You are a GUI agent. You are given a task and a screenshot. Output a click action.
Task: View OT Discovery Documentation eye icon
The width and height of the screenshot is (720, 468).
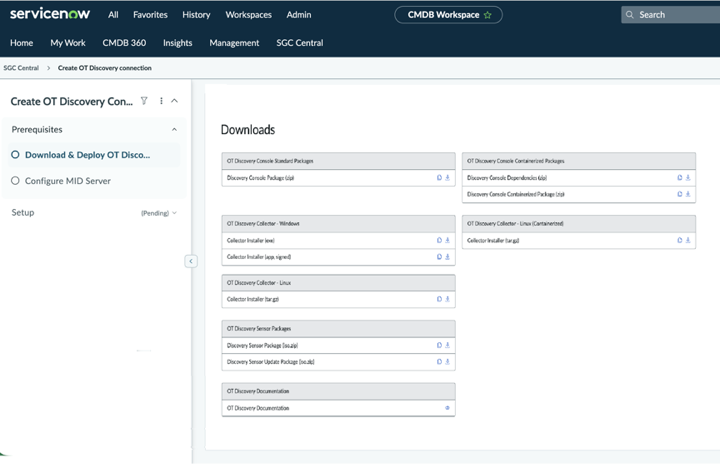point(447,408)
